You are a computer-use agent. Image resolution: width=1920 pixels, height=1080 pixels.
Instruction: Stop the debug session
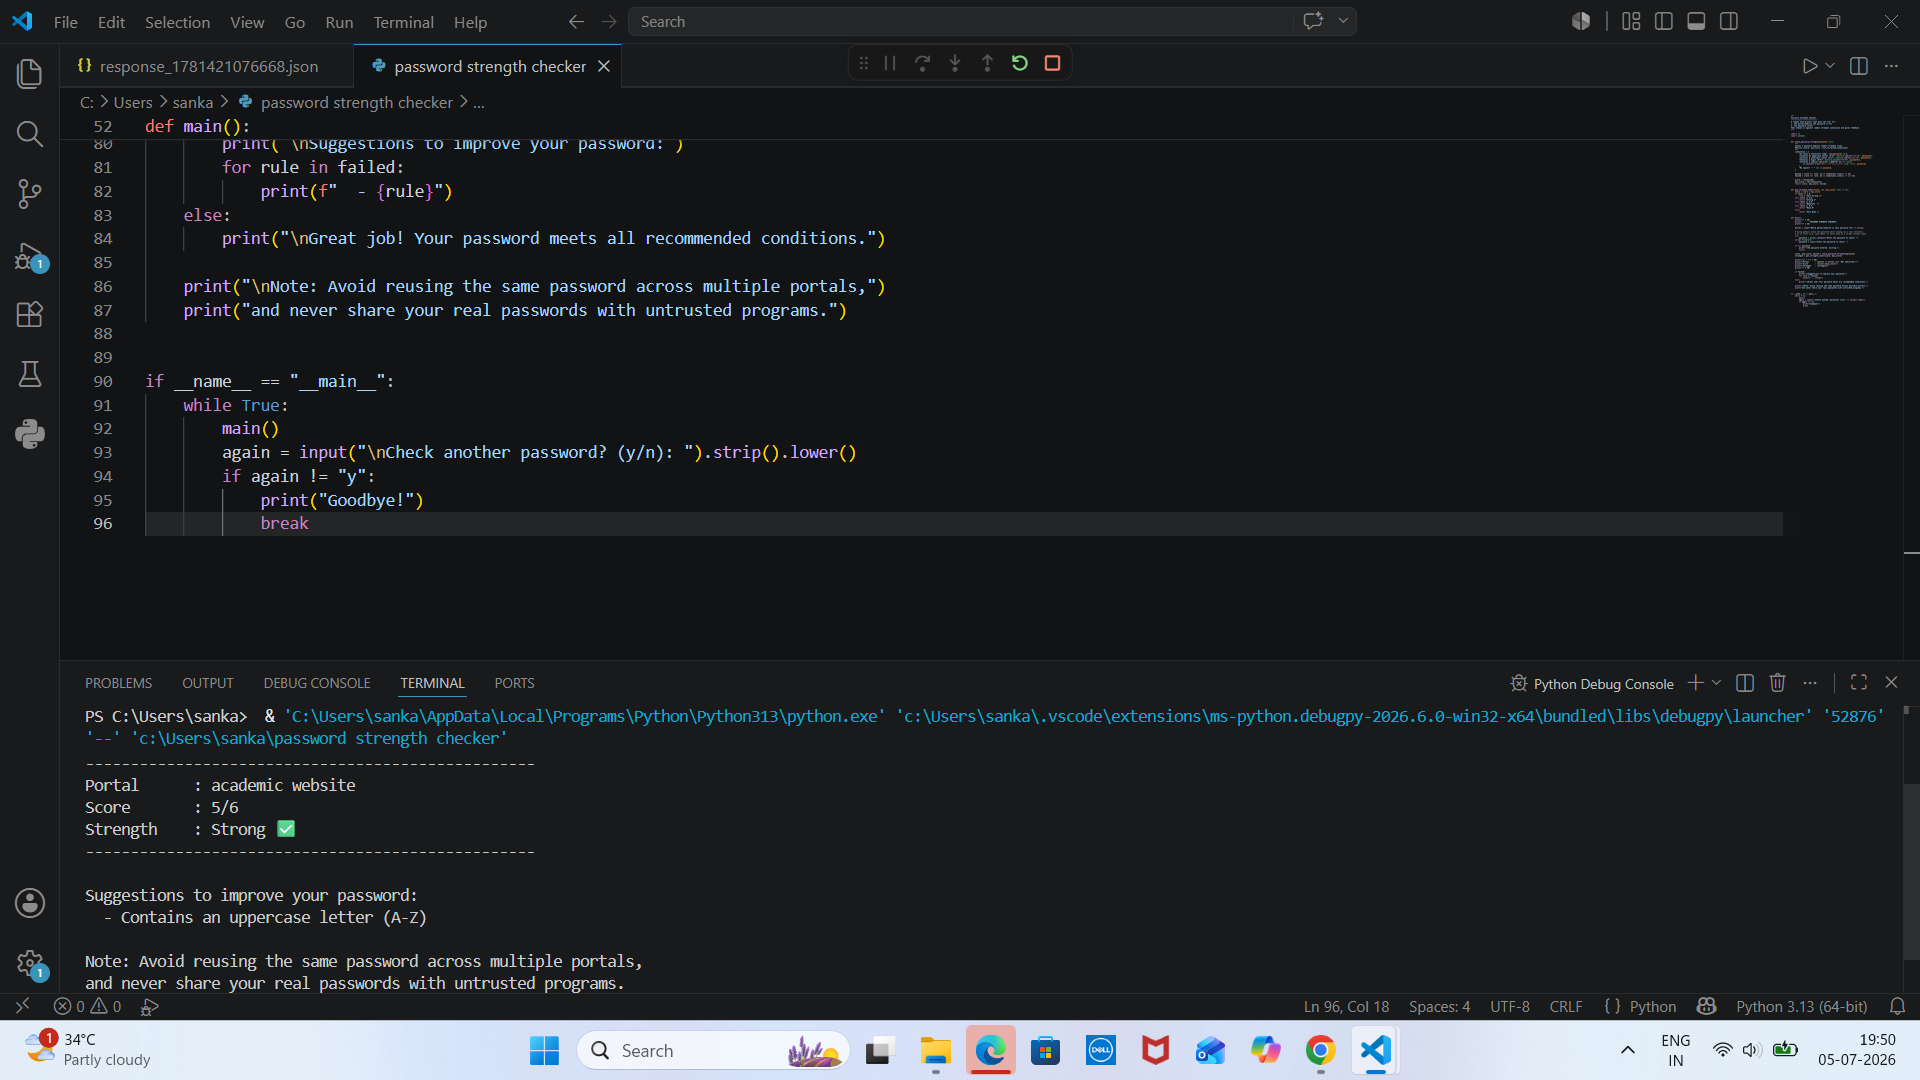(x=1052, y=63)
